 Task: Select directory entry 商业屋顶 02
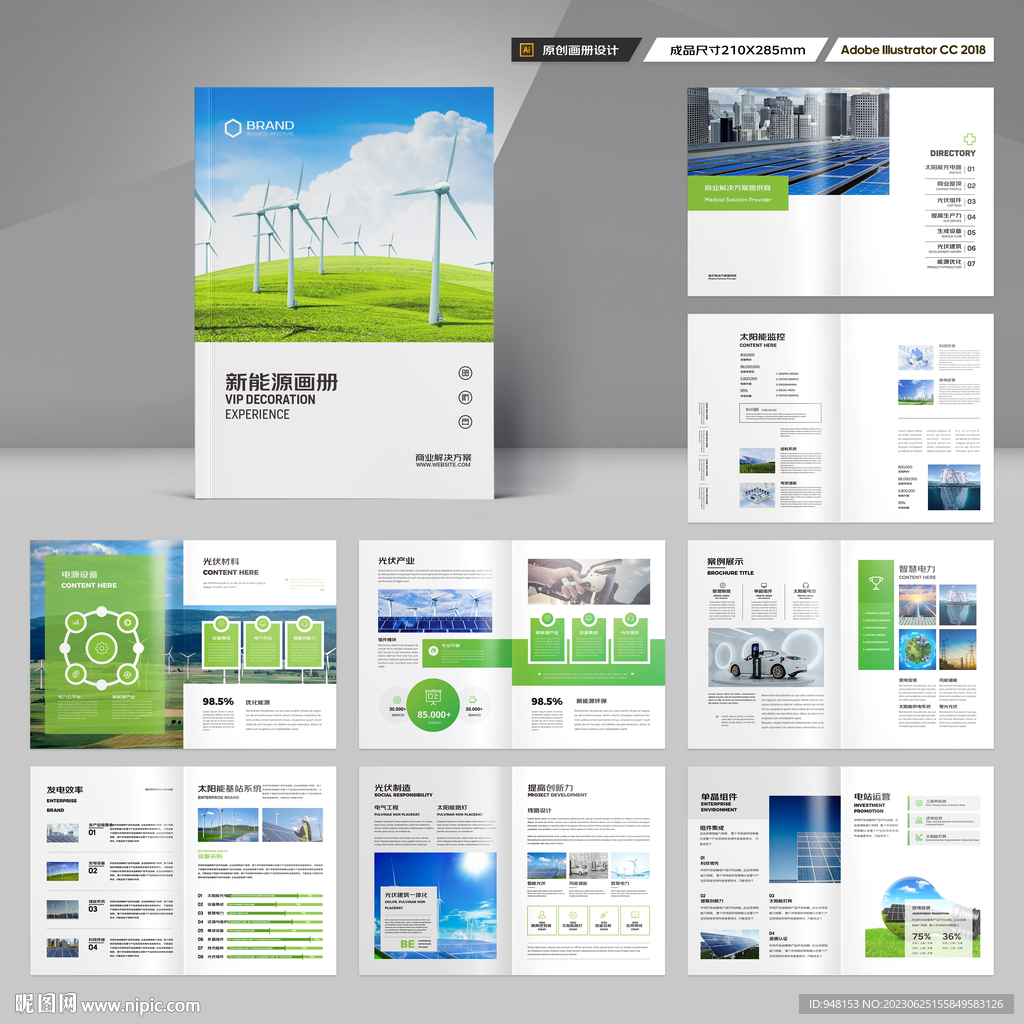click(955, 185)
